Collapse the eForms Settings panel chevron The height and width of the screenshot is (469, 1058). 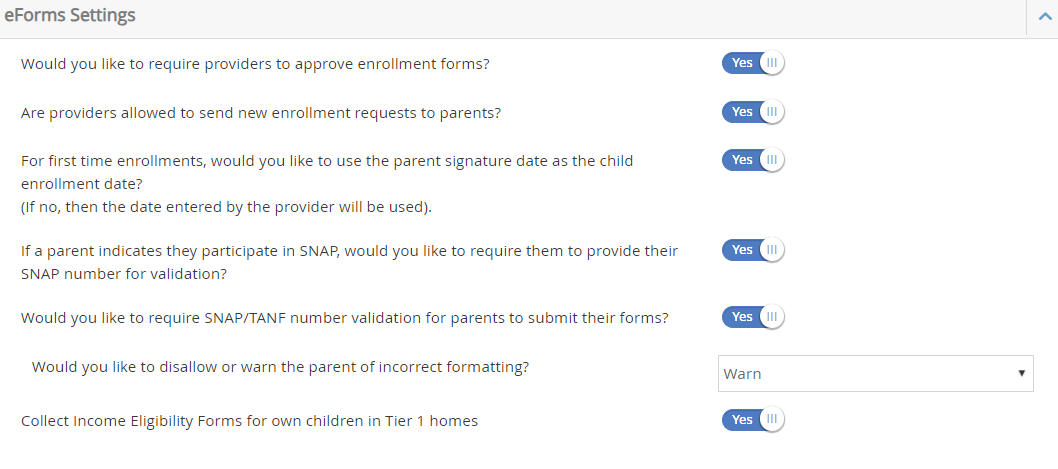(x=1045, y=17)
